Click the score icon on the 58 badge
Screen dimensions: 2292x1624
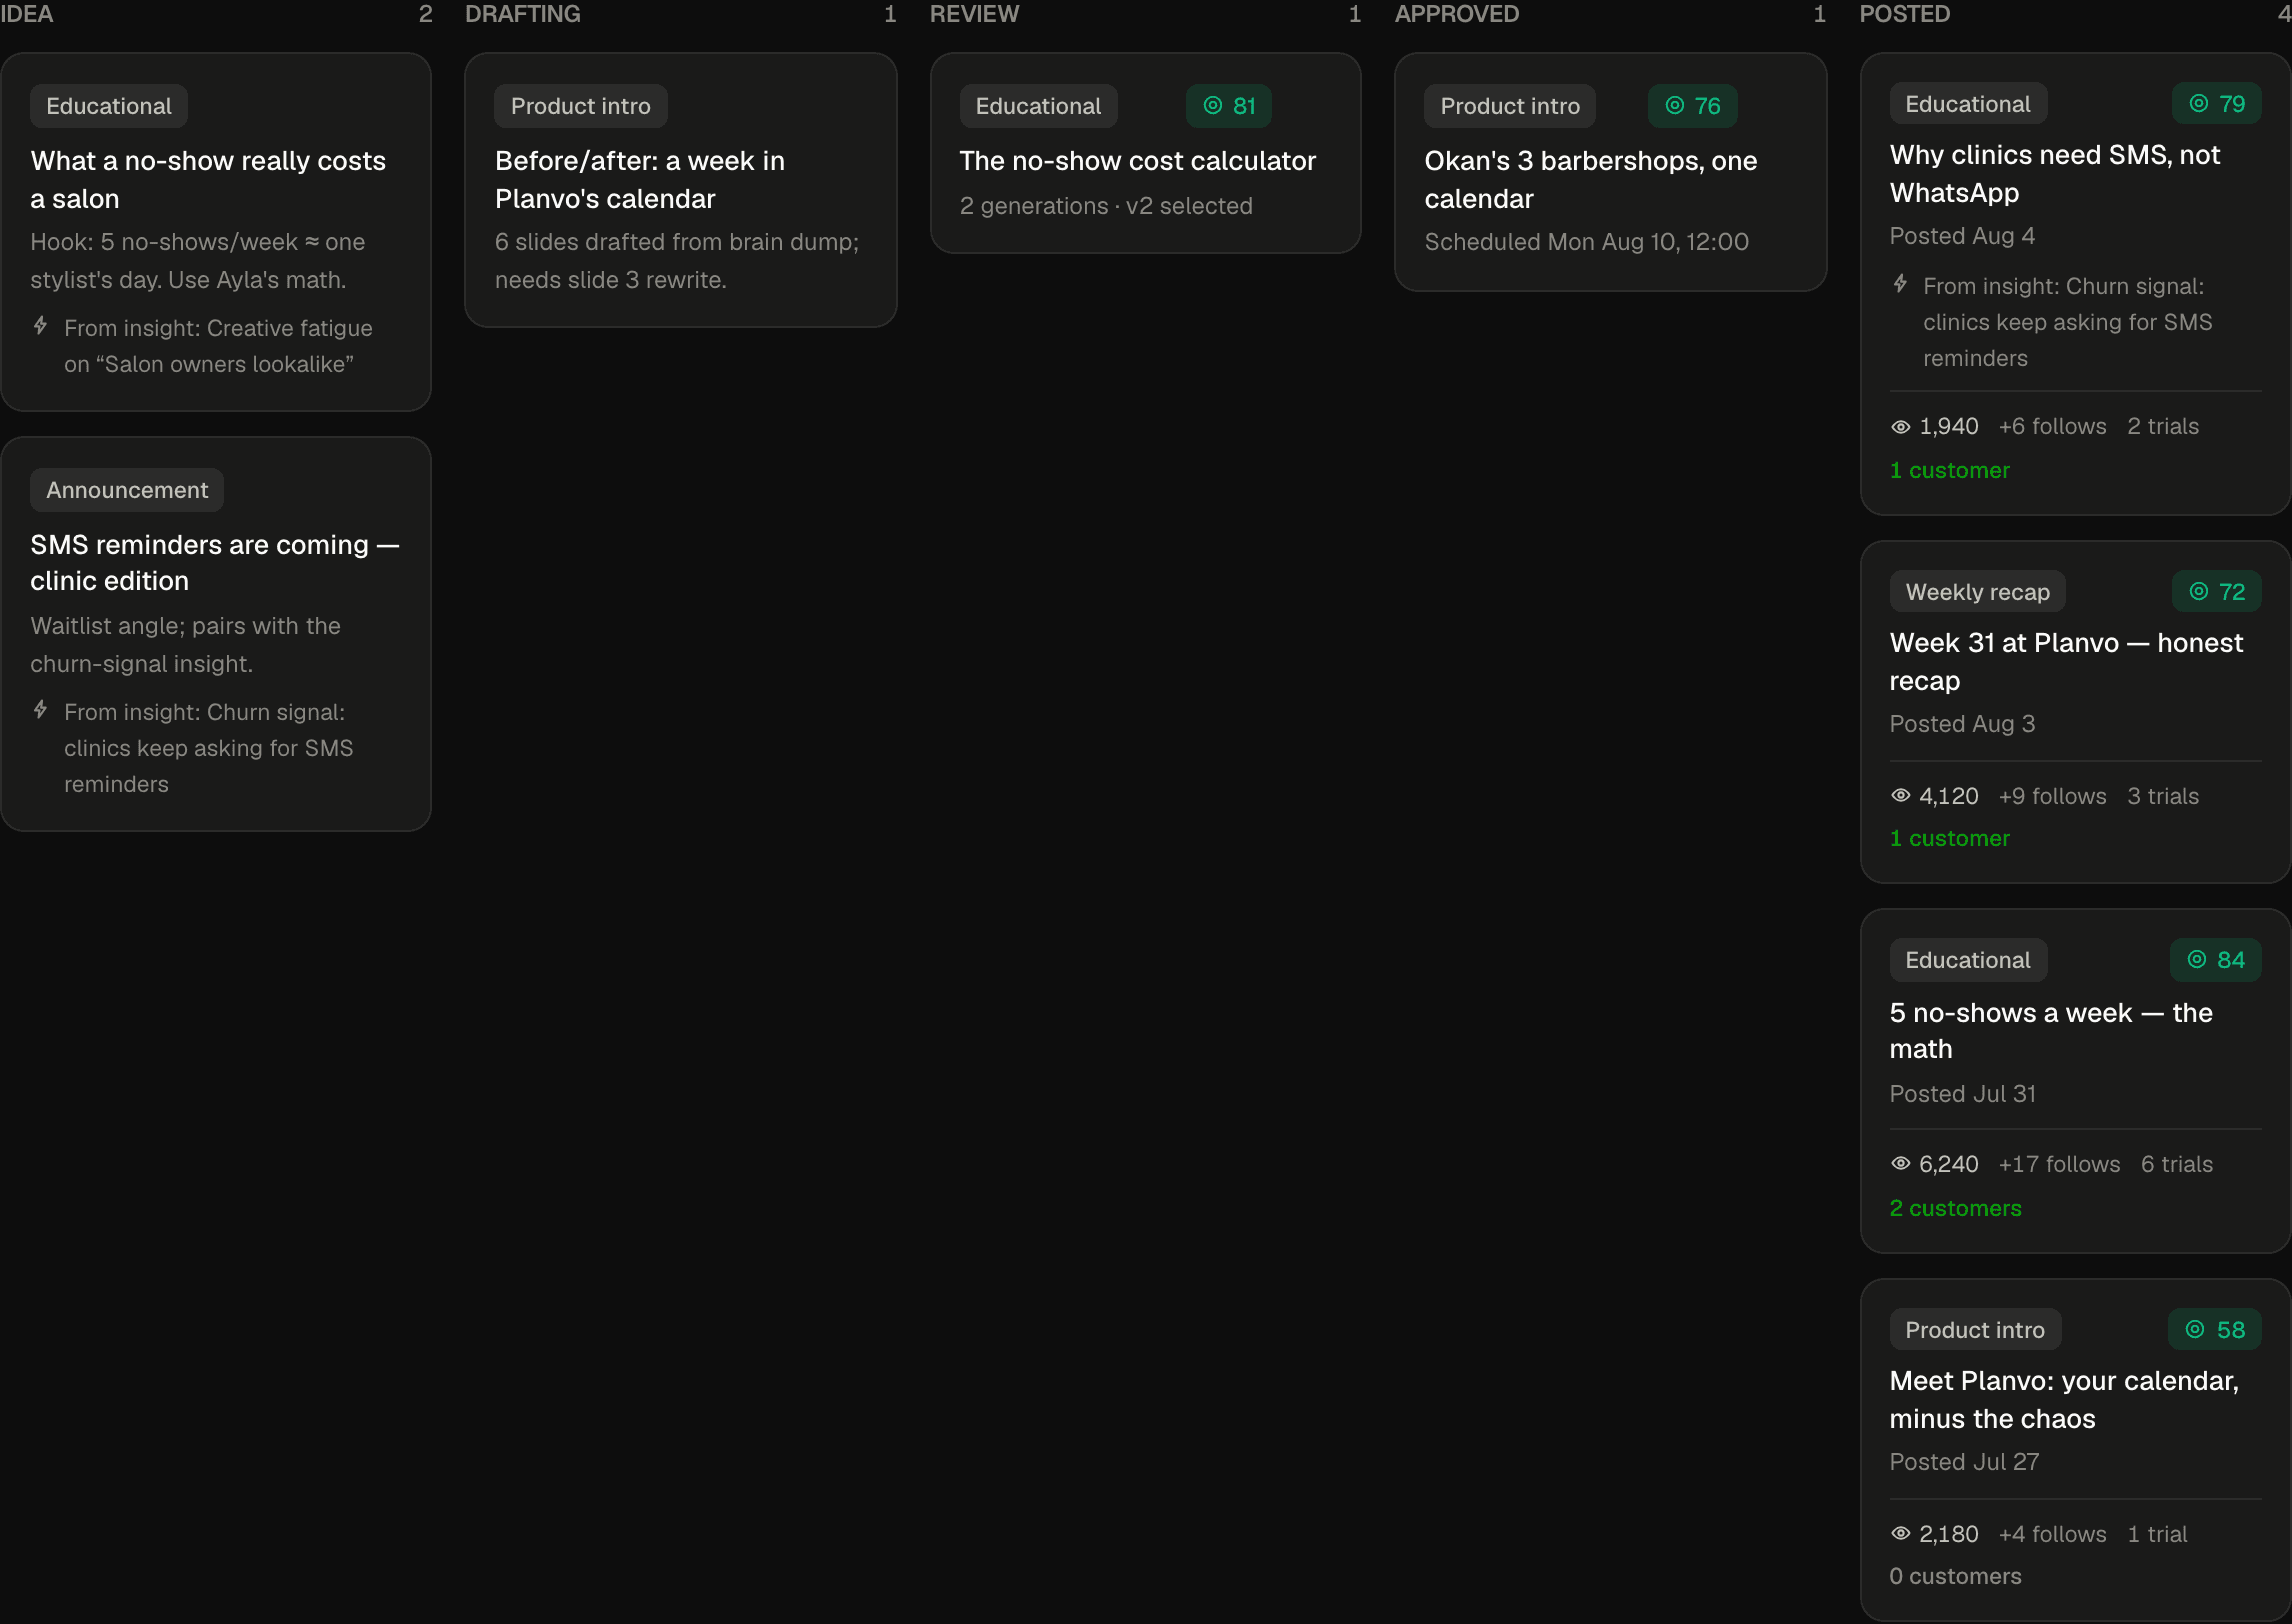(x=2195, y=1329)
